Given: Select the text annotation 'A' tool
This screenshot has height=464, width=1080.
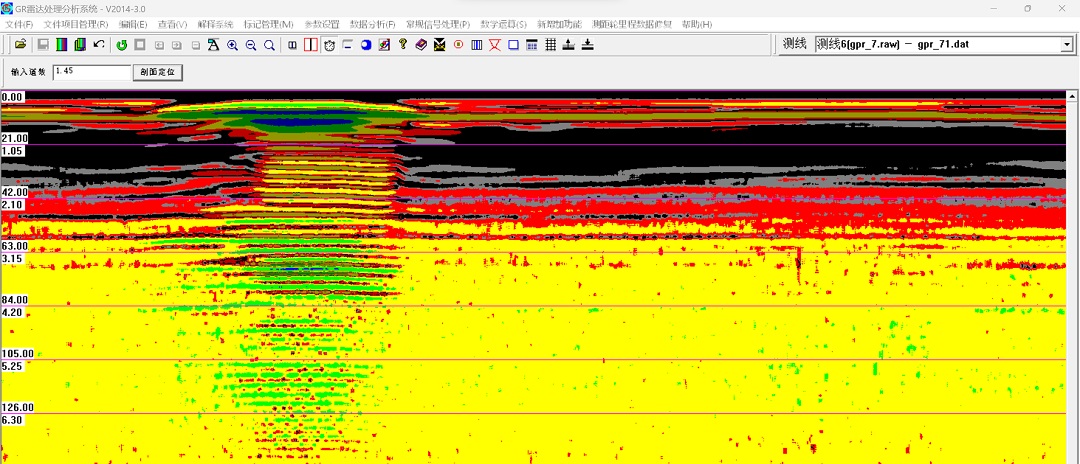Looking at the screenshot, I should click(x=214, y=45).
